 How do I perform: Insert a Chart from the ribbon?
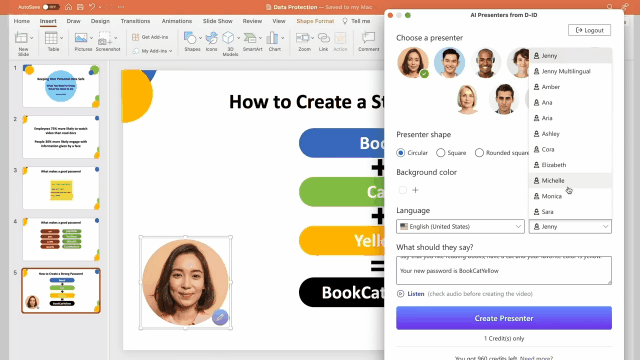pos(274,42)
